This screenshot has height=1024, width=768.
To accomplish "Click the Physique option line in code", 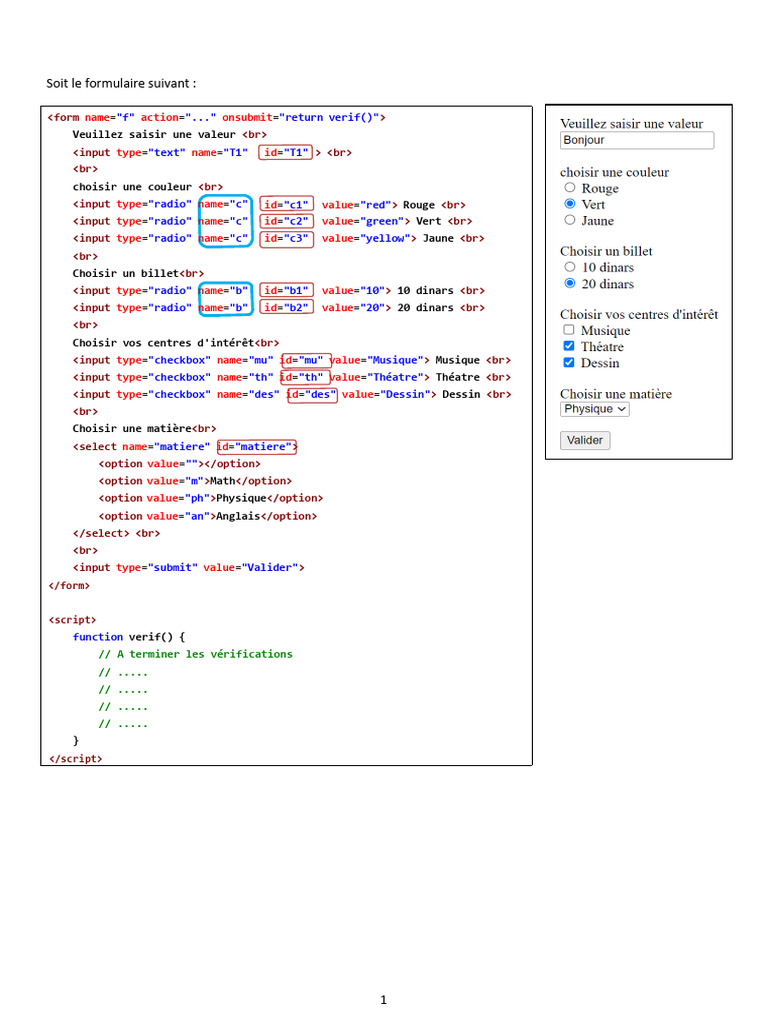I will tap(211, 498).
